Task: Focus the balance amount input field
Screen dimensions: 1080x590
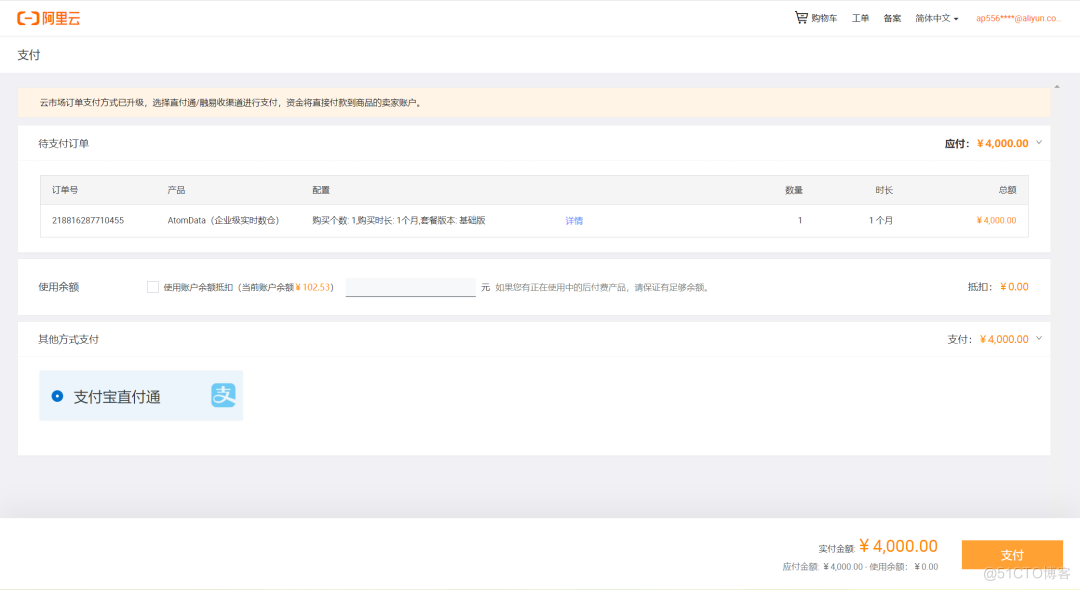Action: [x=411, y=287]
